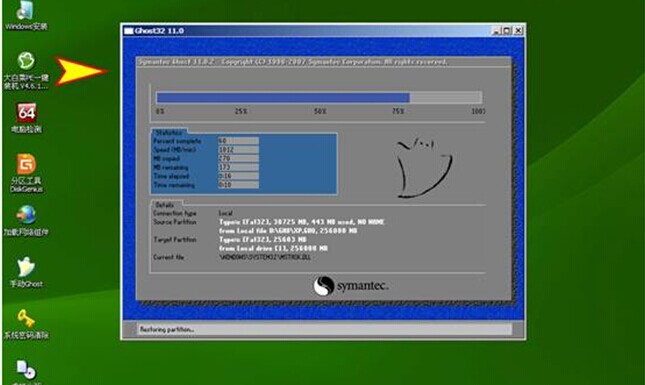Click the "Restoring partition..." status bar
The width and height of the screenshot is (645, 385).
(324, 329)
